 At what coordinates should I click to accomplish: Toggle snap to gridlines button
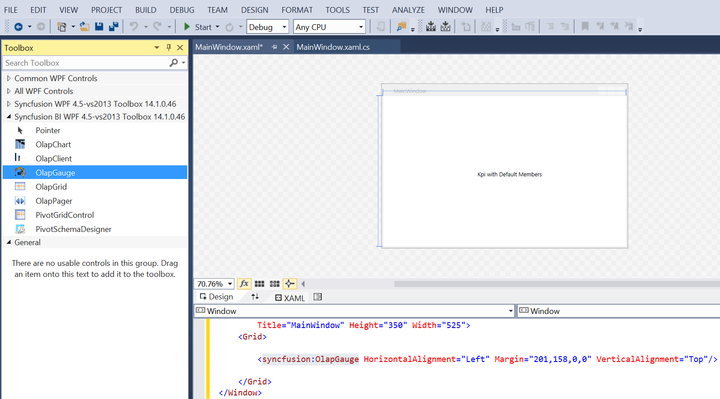click(275, 284)
